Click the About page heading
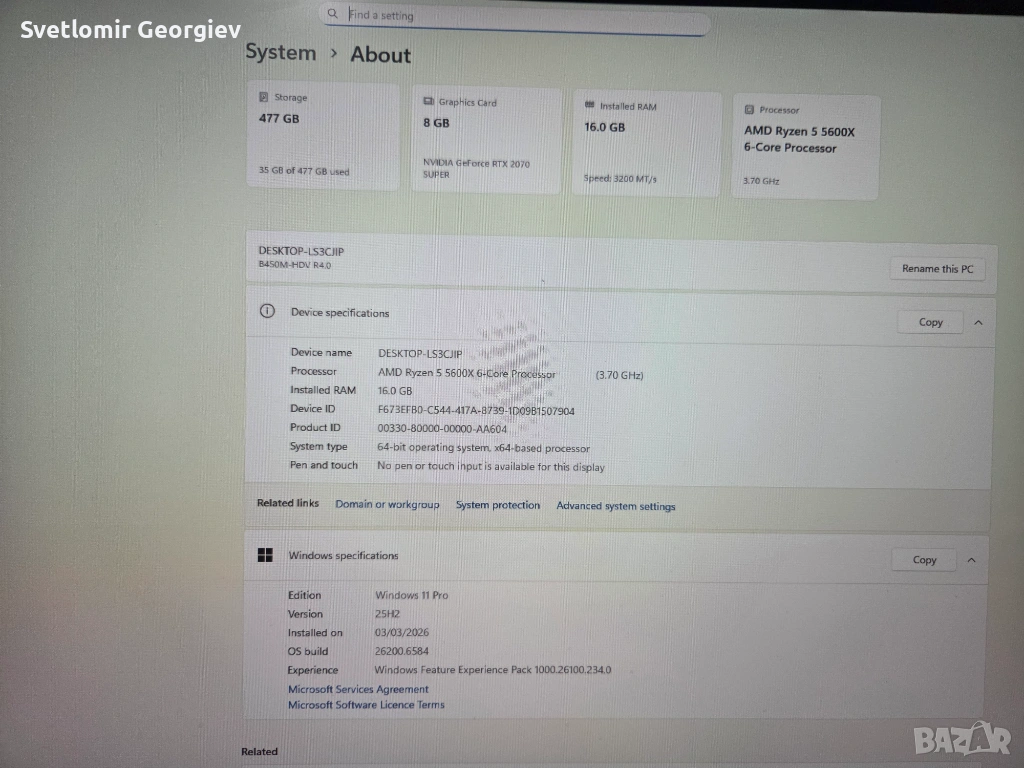The width and height of the screenshot is (1024, 768). click(x=381, y=54)
